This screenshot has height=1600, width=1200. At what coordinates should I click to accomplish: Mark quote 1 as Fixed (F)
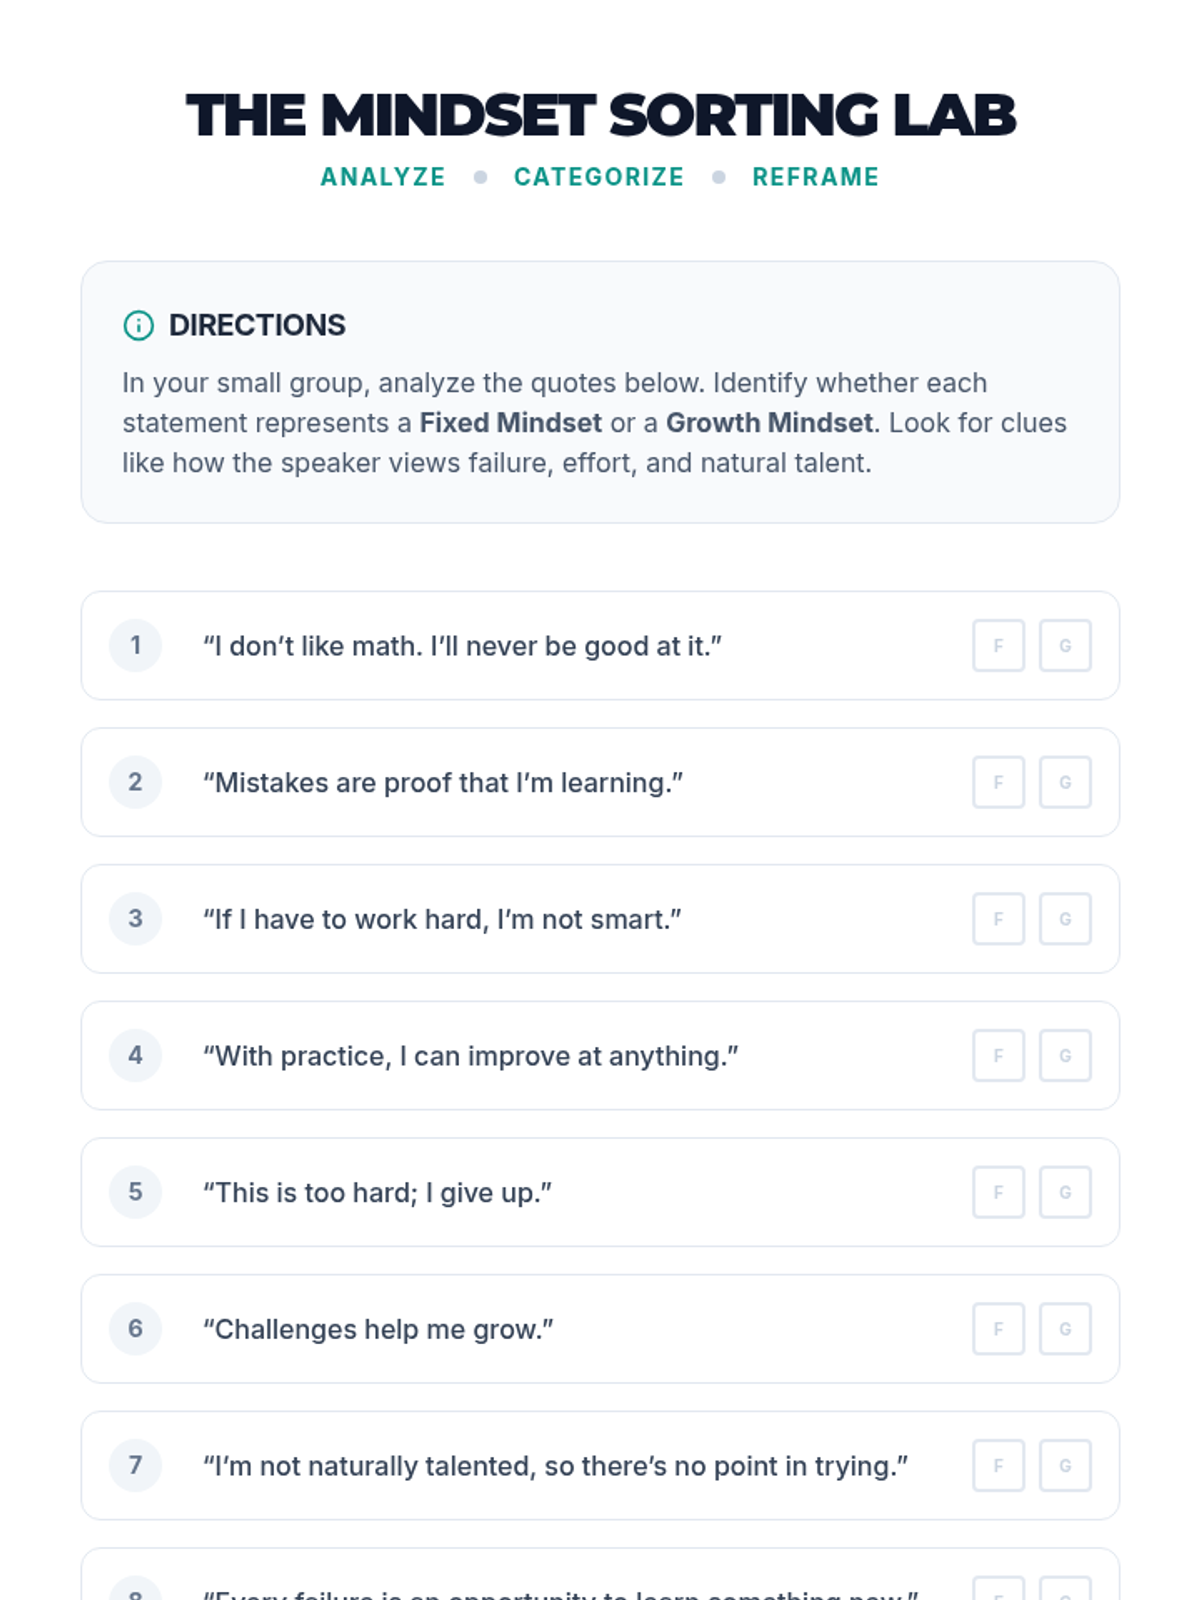click(998, 646)
